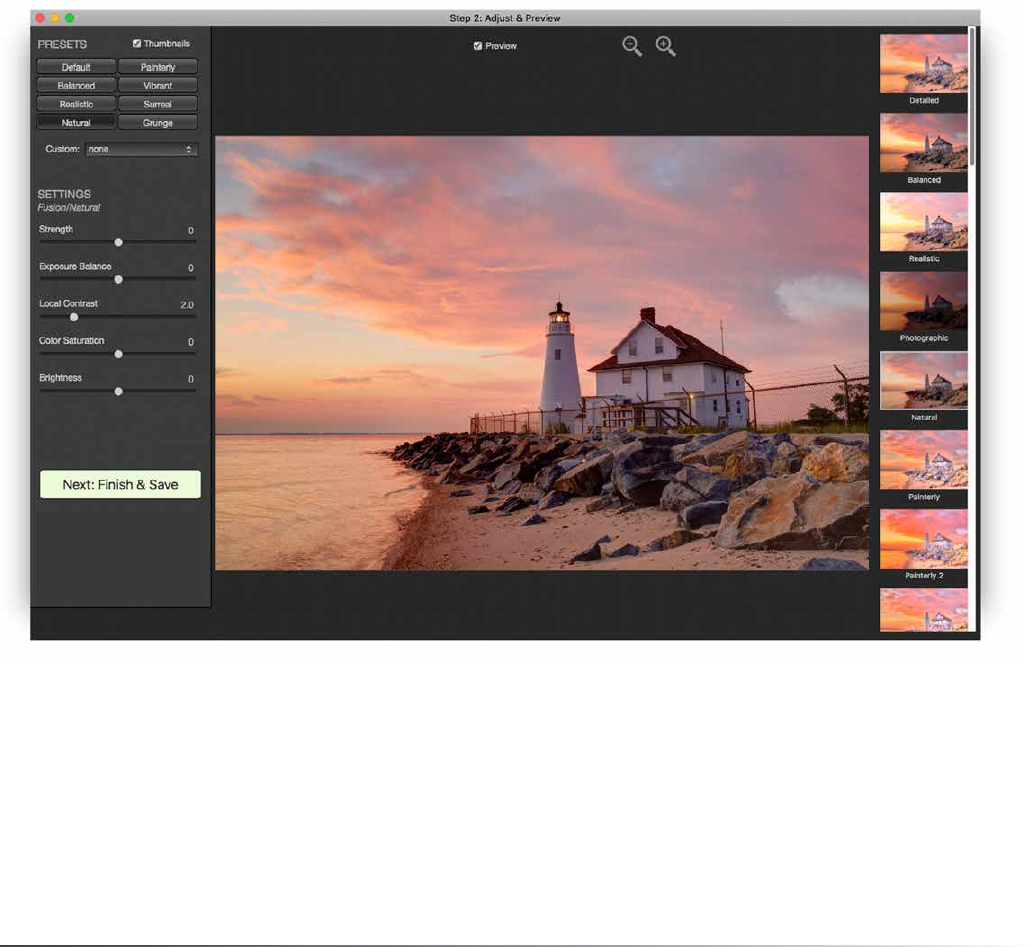The width and height of the screenshot is (1032, 947).
Task: Zoom out of the preview image
Action: coord(632,46)
